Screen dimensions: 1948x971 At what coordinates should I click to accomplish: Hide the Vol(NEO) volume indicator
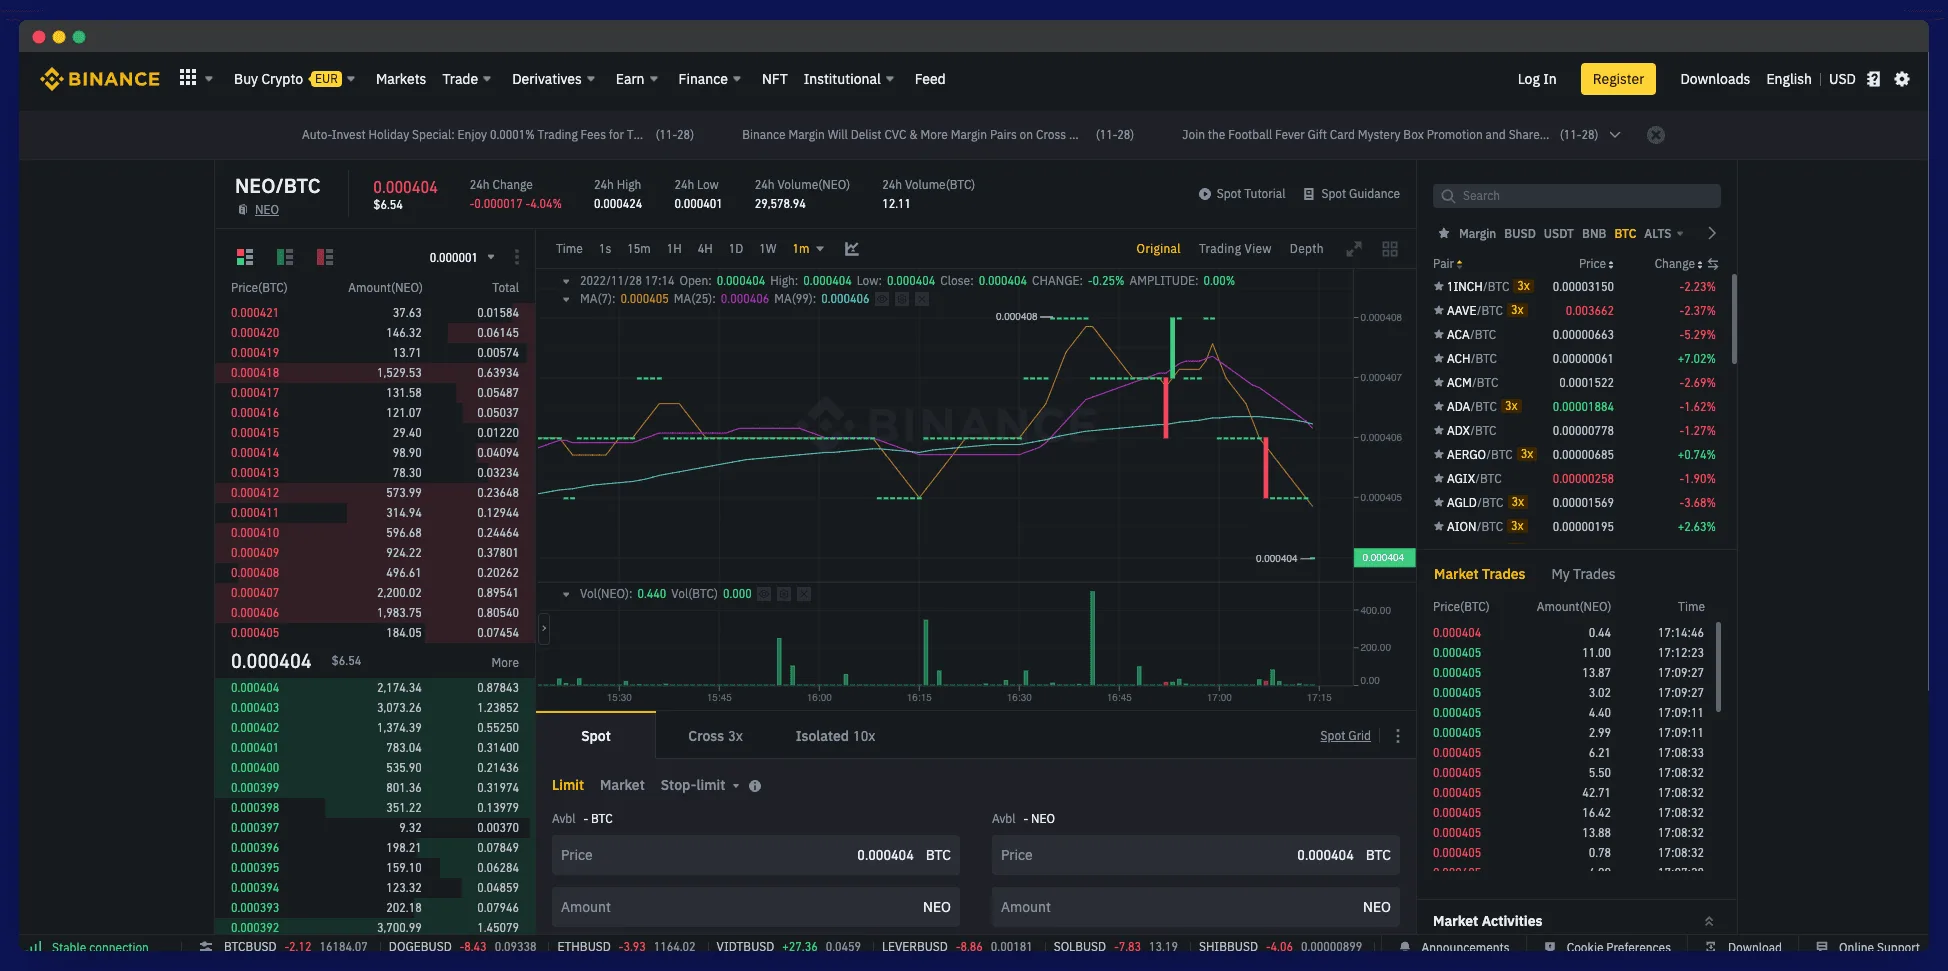point(764,594)
